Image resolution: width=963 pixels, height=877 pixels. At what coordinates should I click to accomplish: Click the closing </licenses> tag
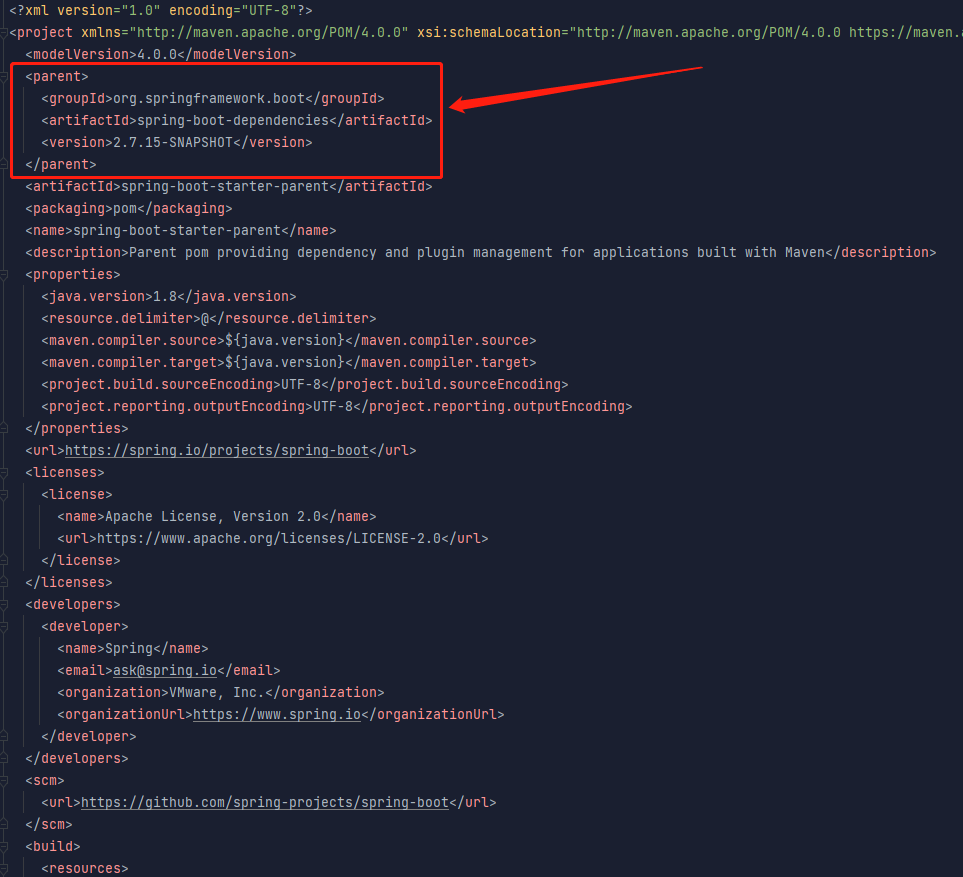(69, 582)
